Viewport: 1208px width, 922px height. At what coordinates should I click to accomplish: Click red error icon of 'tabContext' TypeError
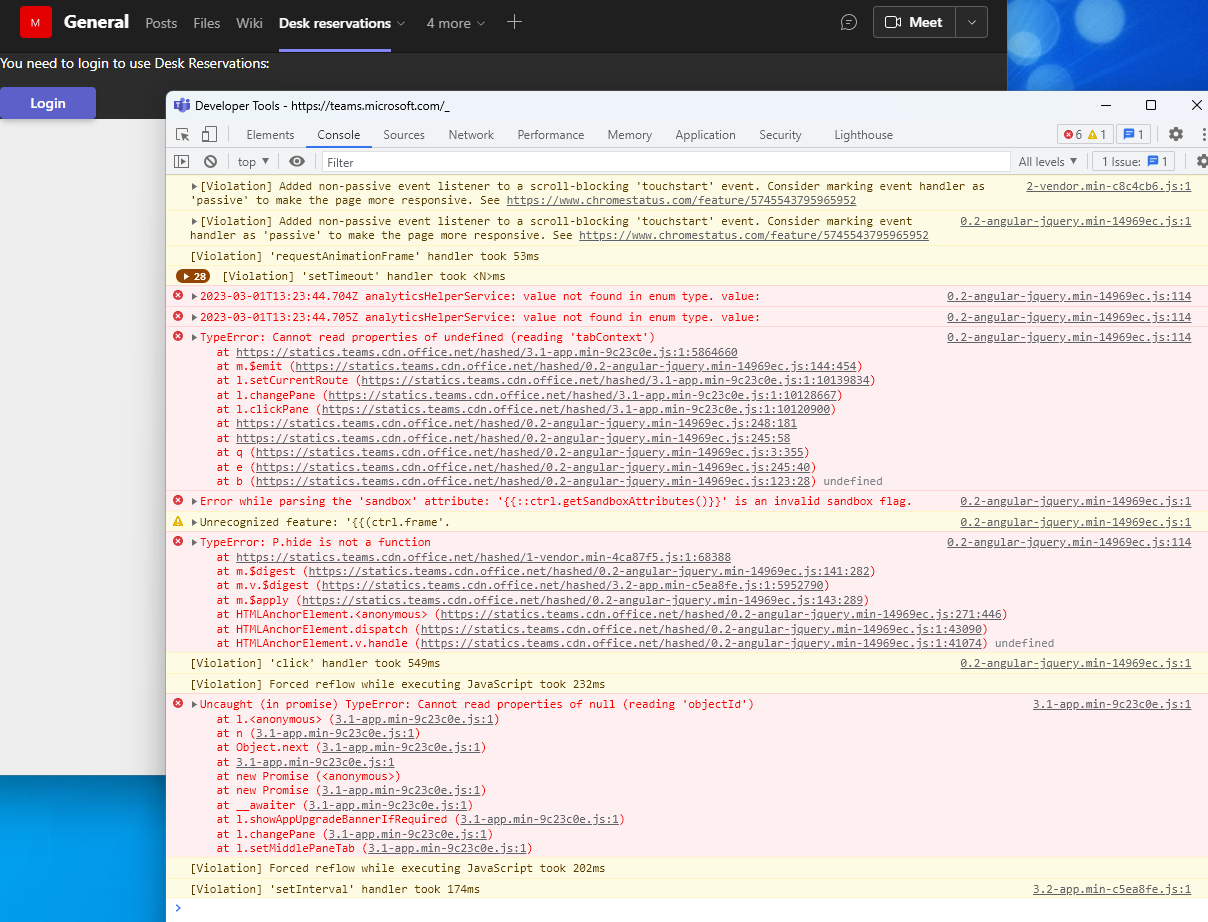tap(178, 337)
